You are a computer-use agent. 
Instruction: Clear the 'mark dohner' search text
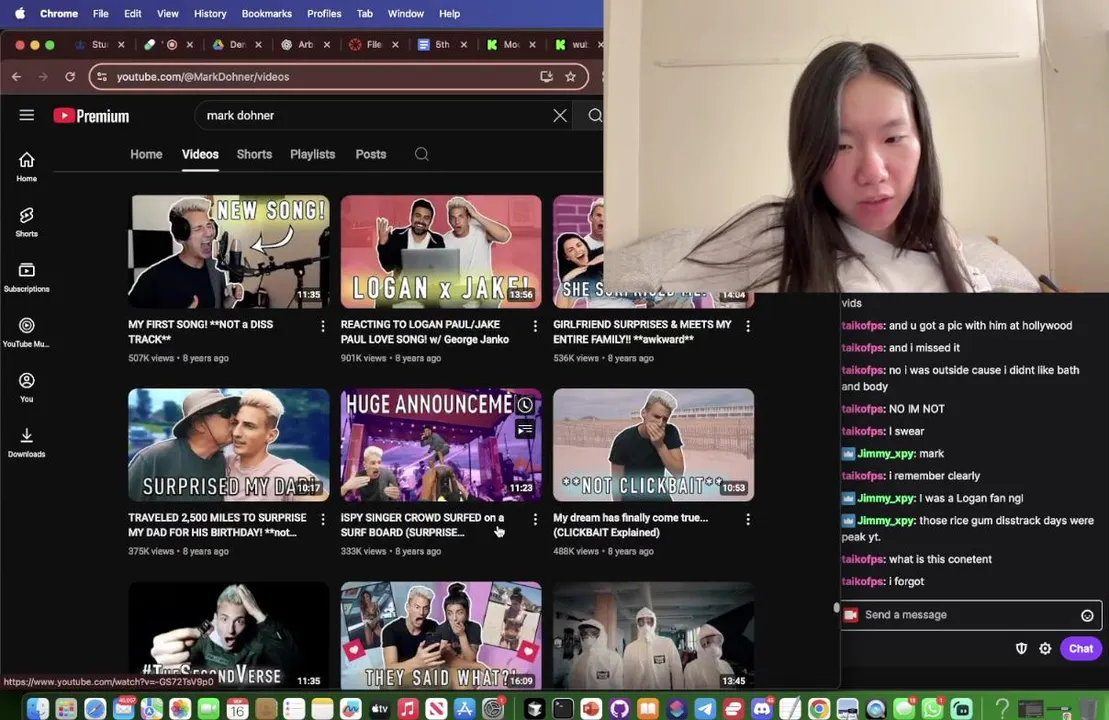tap(559, 115)
